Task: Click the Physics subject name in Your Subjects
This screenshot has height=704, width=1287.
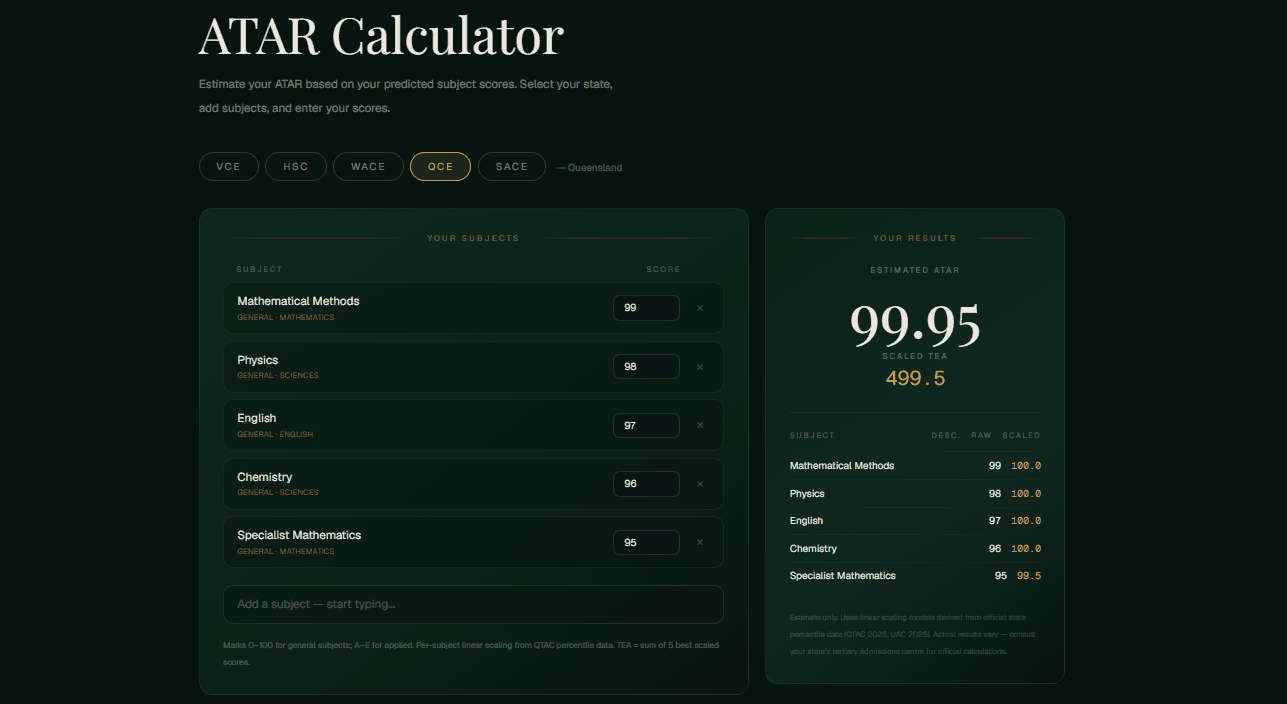Action: [x=258, y=360]
